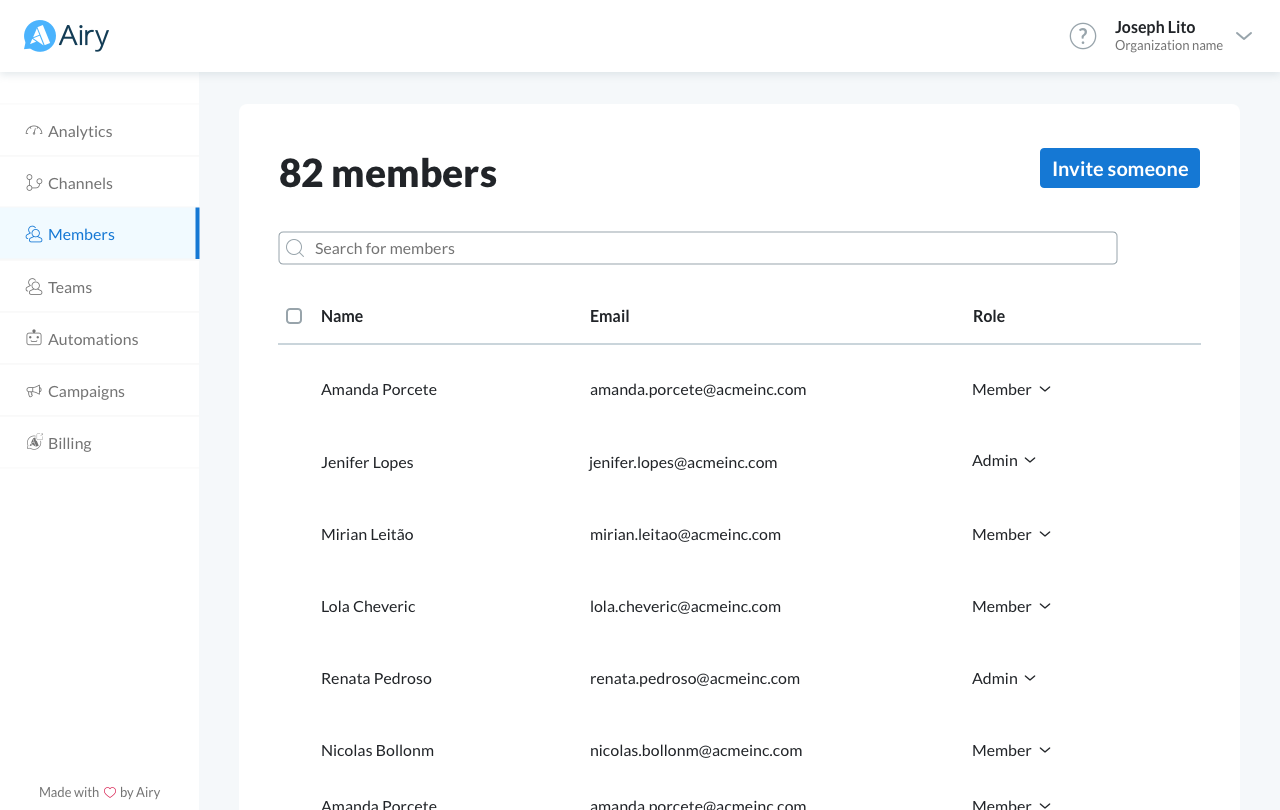Go to the Campaigns section label
Screen dimensions: 1280x810
coord(86,391)
